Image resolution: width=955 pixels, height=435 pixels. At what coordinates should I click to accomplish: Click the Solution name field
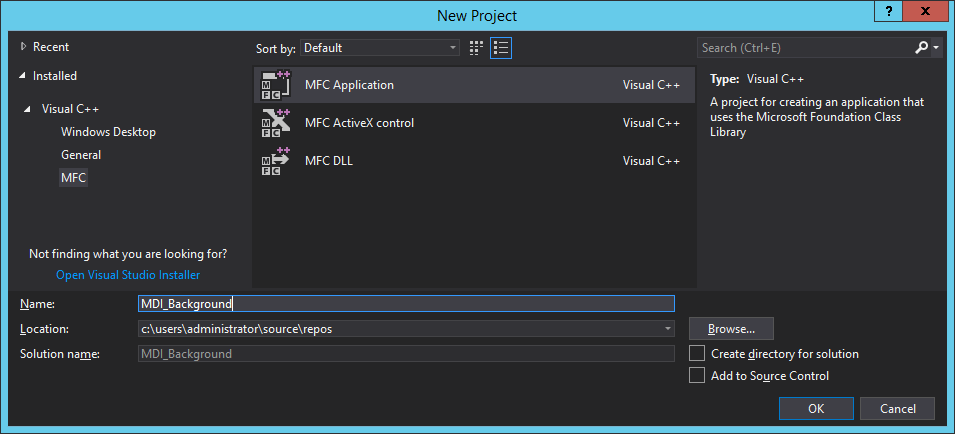point(406,354)
